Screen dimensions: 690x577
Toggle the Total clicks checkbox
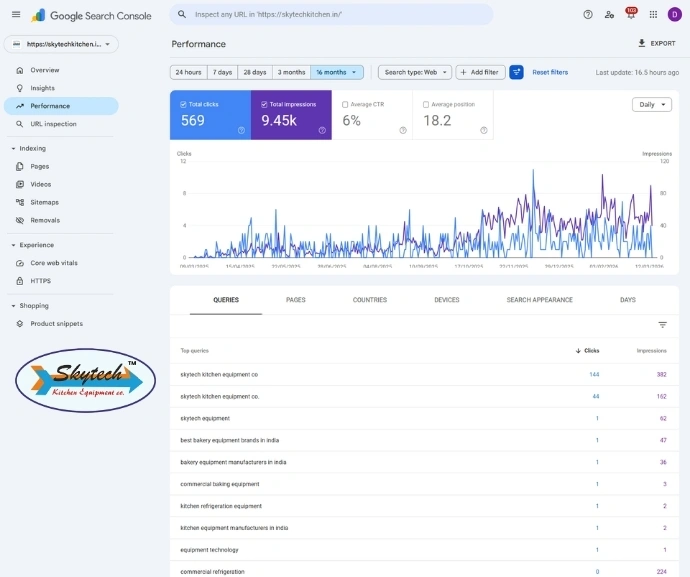pos(184,104)
